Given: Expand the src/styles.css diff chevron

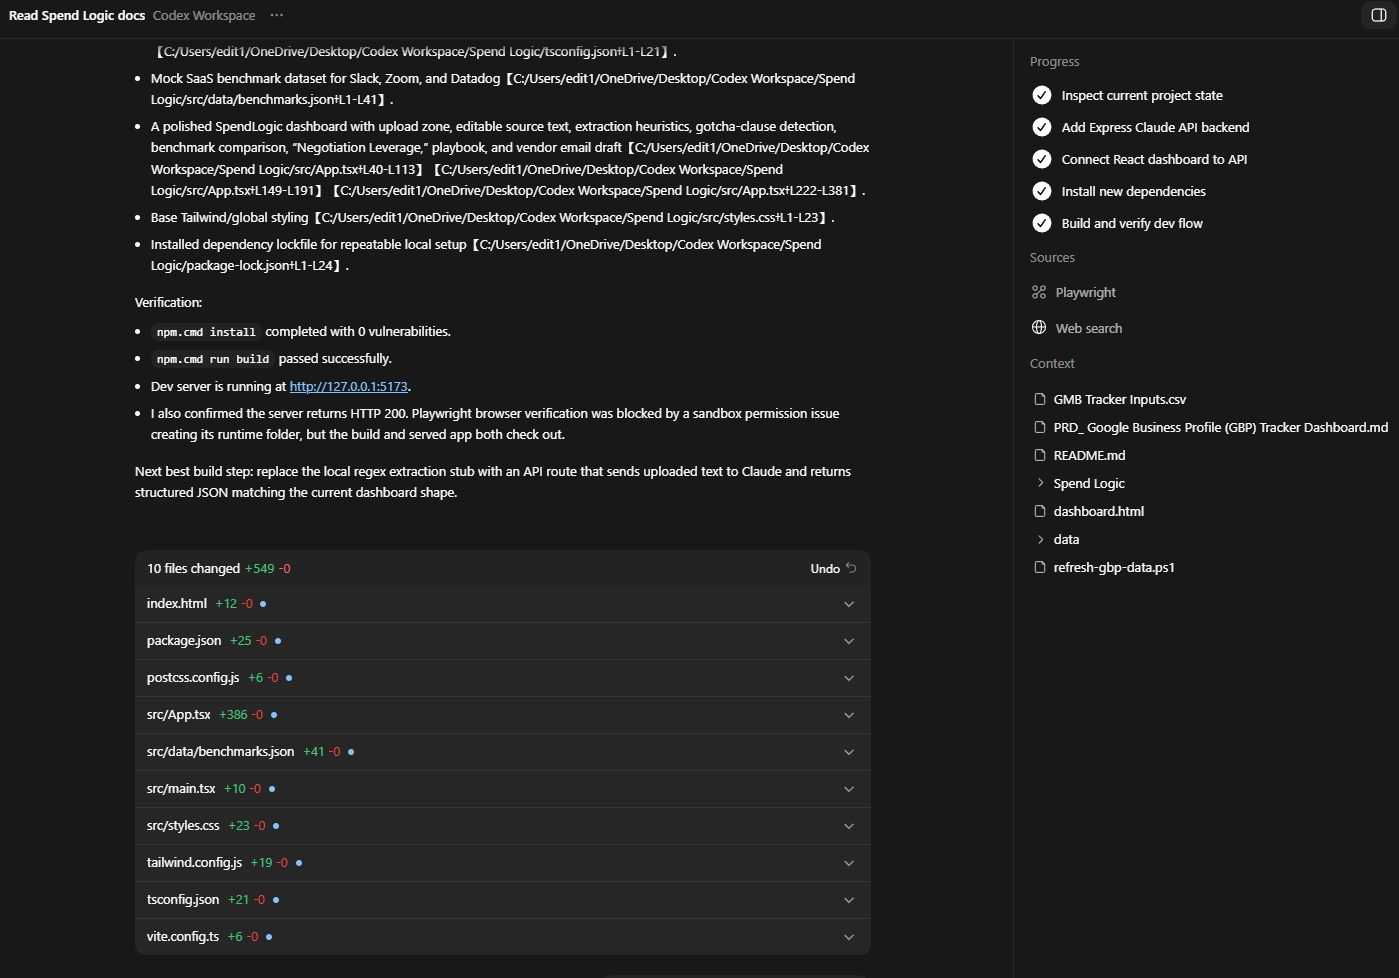Looking at the screenshot, I should (x=849, y=826).
